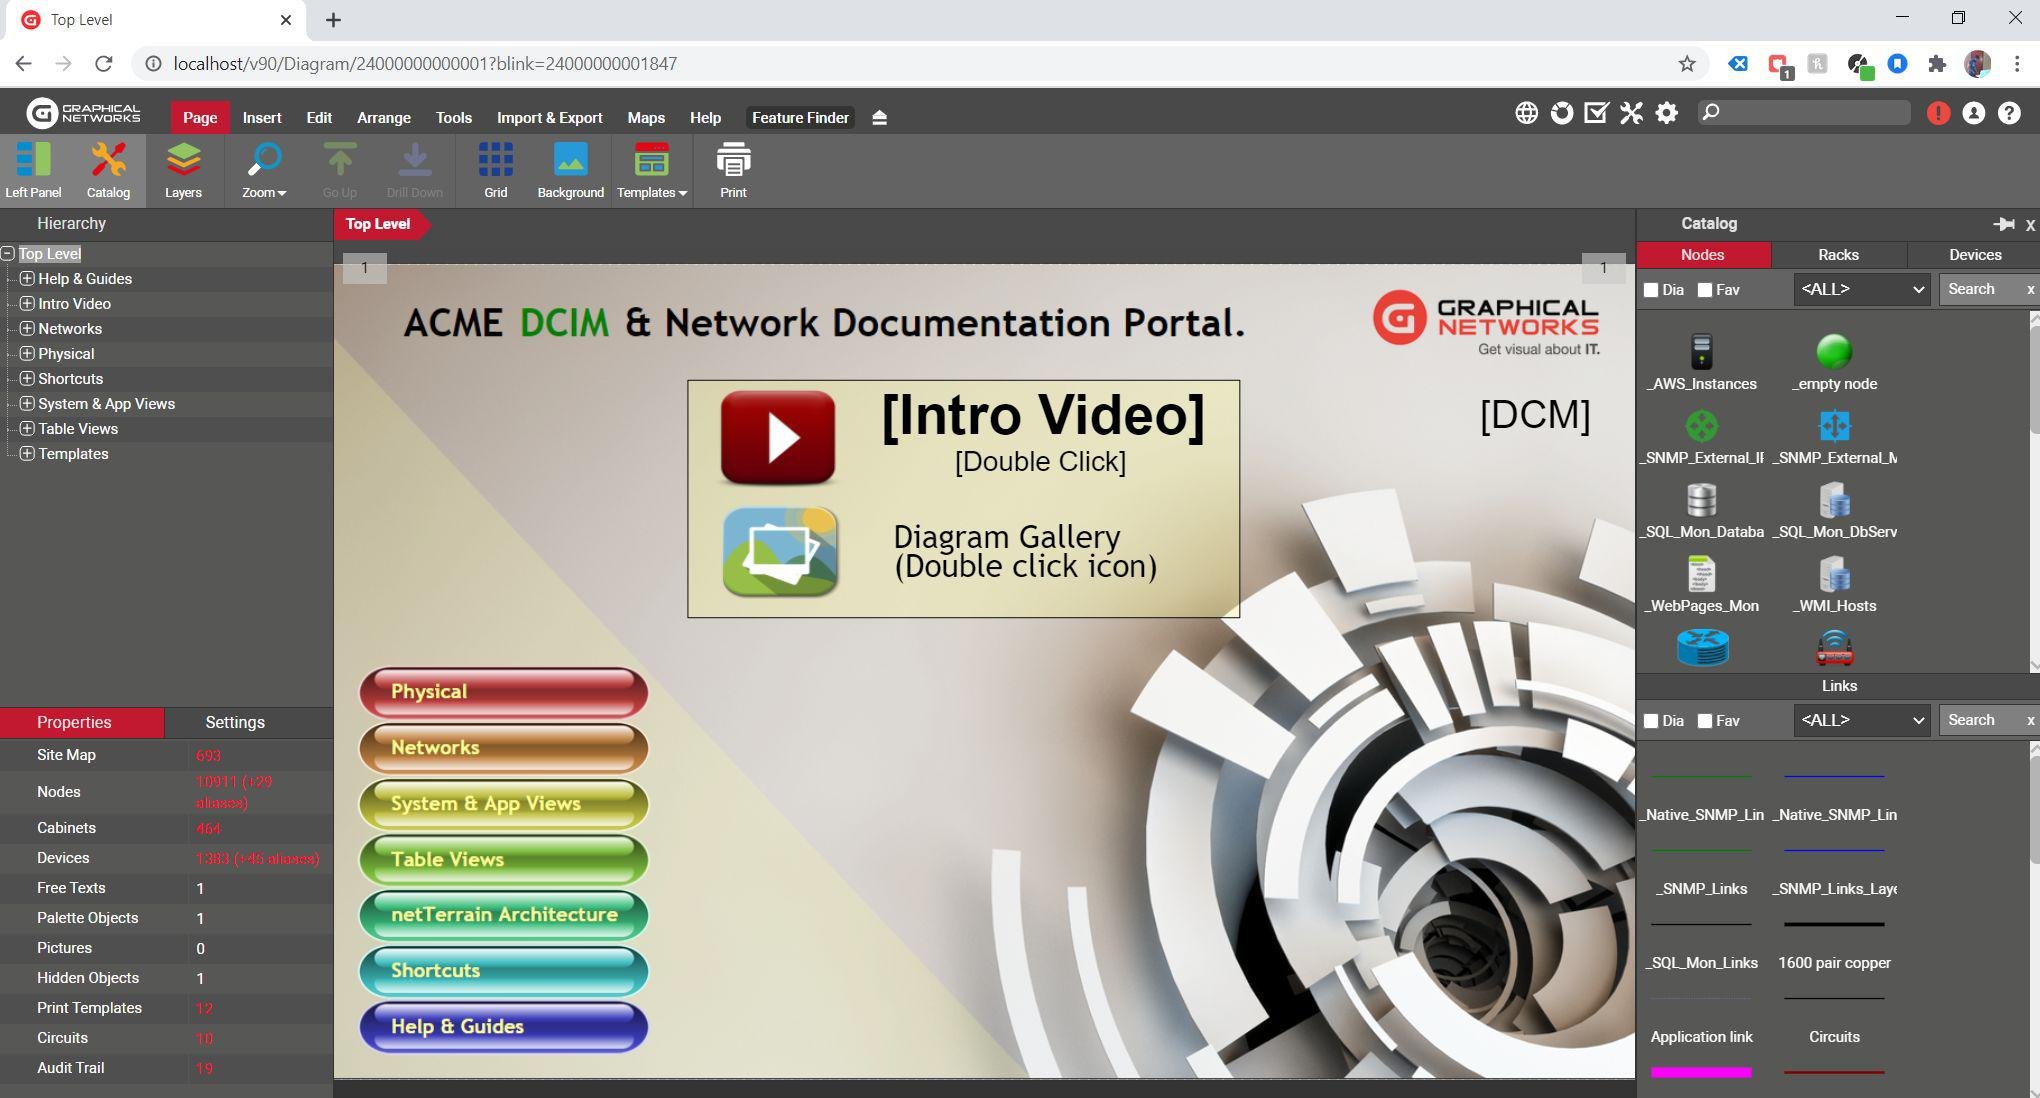
Task: Enable the Dia checkbox under Nodes
Action: pyautogui.click(x=1651, y=290)
